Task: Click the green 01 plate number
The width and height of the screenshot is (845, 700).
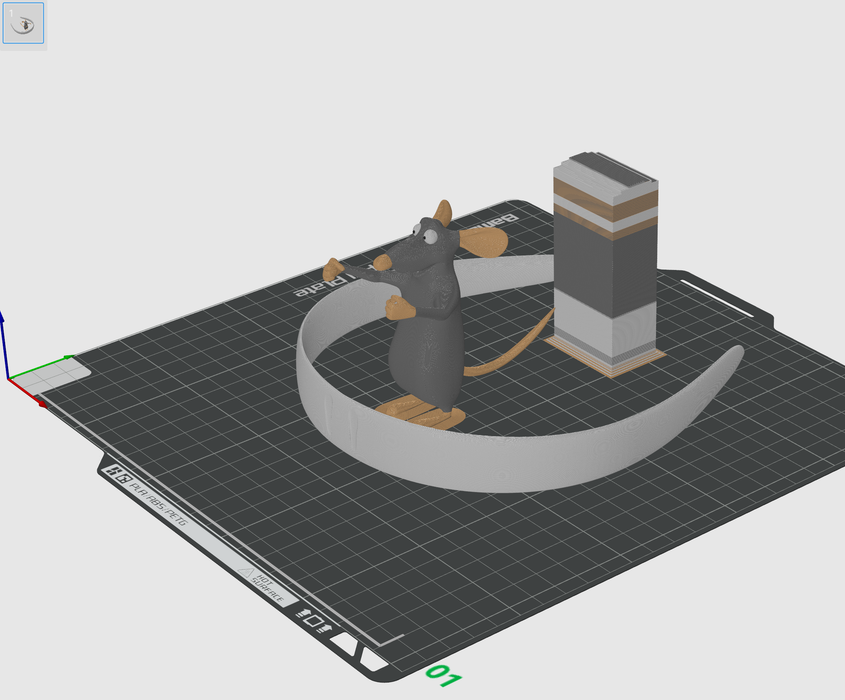Action: coord(442,676)
